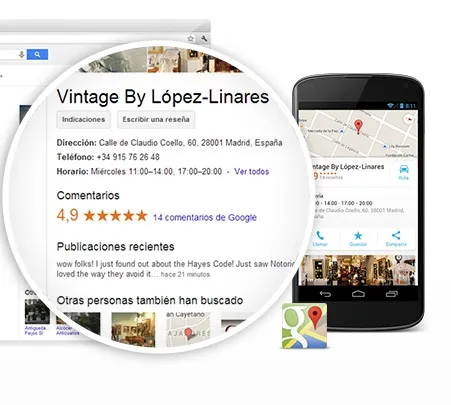The width and height of the screenshot is (451, 405).
Task: Click the bookmark star icon in browser
Action: point(191,39)
